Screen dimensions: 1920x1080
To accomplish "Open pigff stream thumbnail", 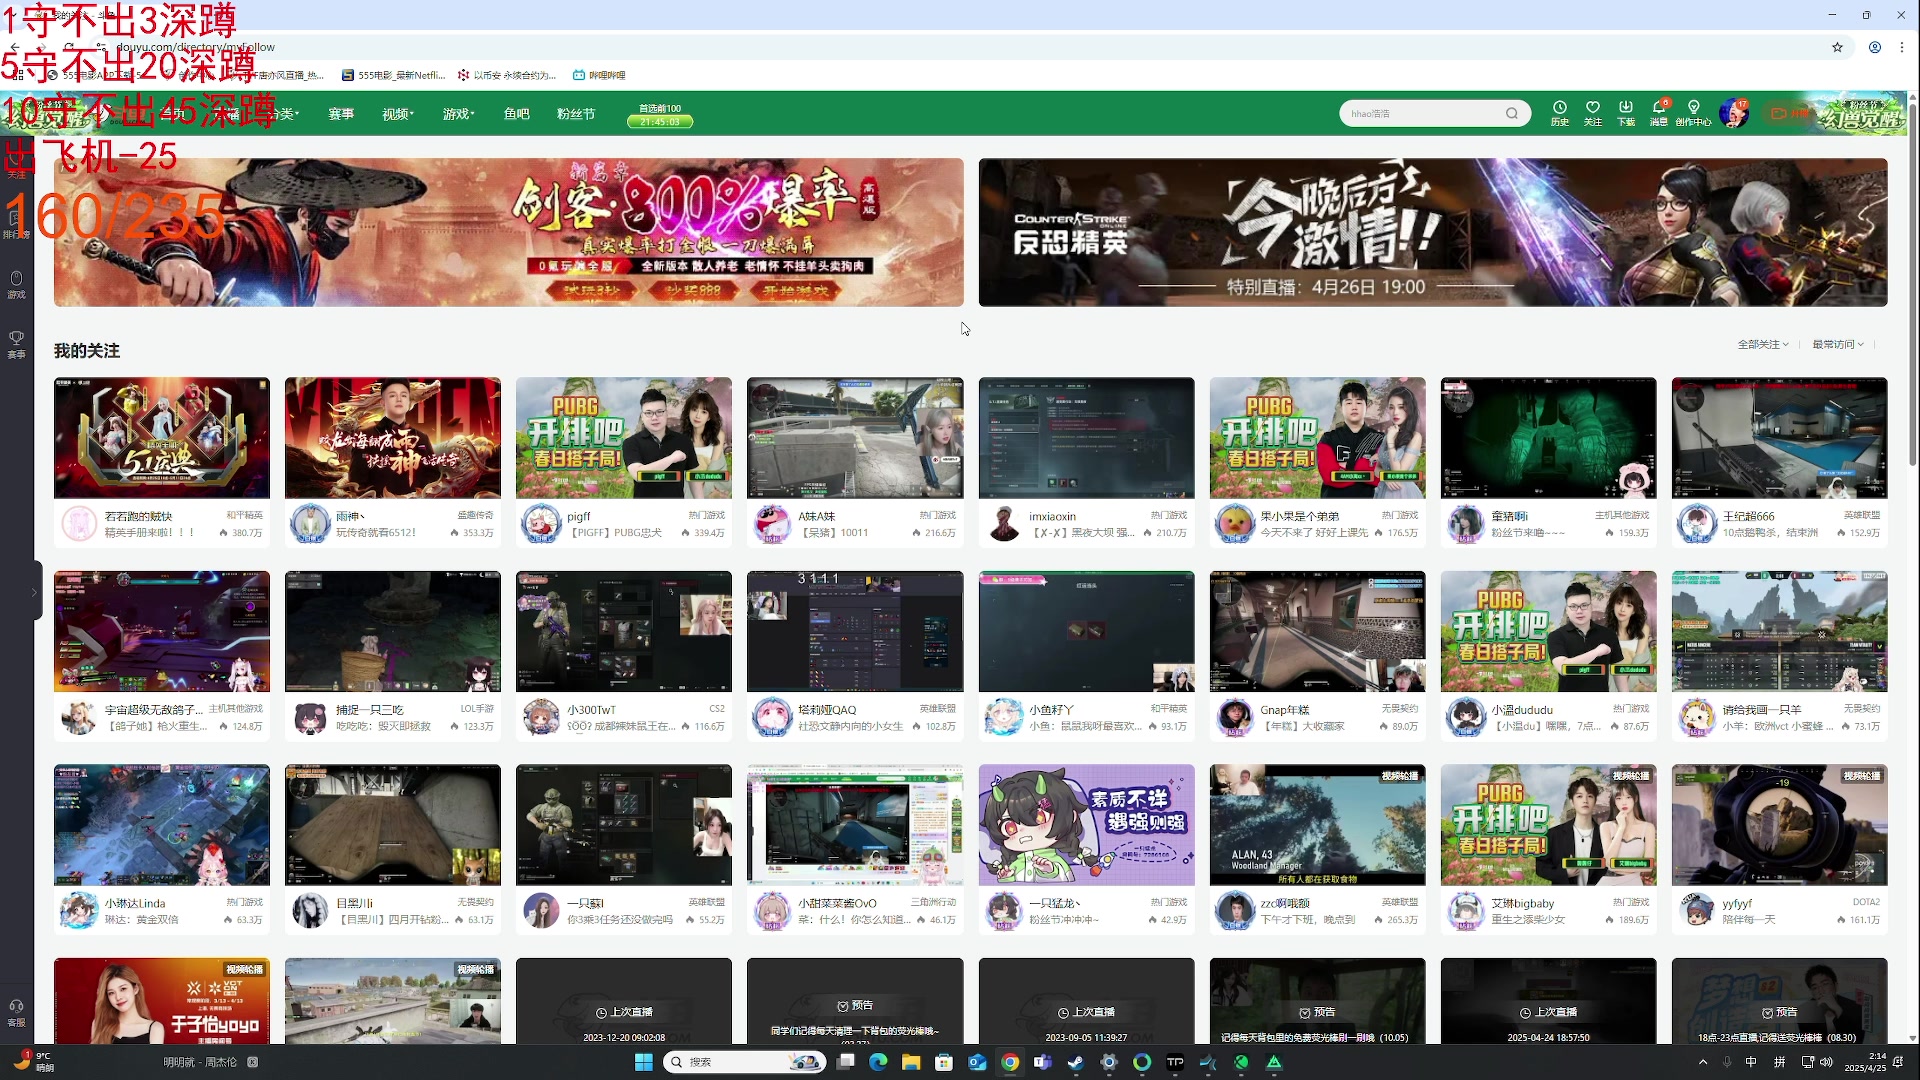I will point(624,437).
